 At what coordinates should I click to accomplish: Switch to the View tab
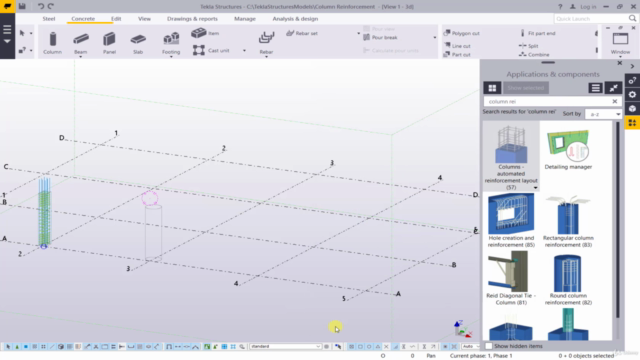(x=144, y=19)
